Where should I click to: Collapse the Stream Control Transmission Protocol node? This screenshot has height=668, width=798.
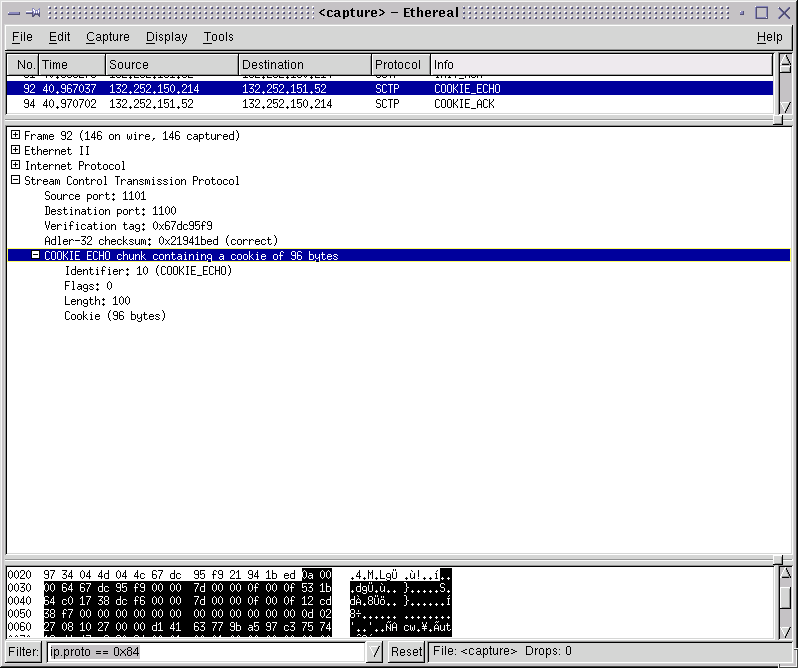[16, 181]
